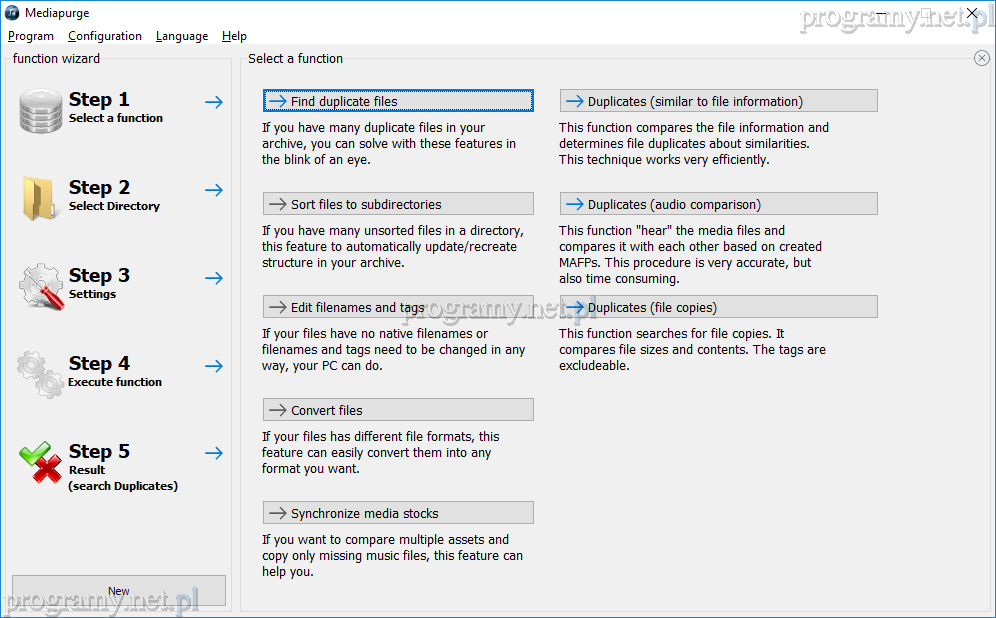
Task: Close the Select a function panel
Action: pyautogui.click(x=981, y=59)
